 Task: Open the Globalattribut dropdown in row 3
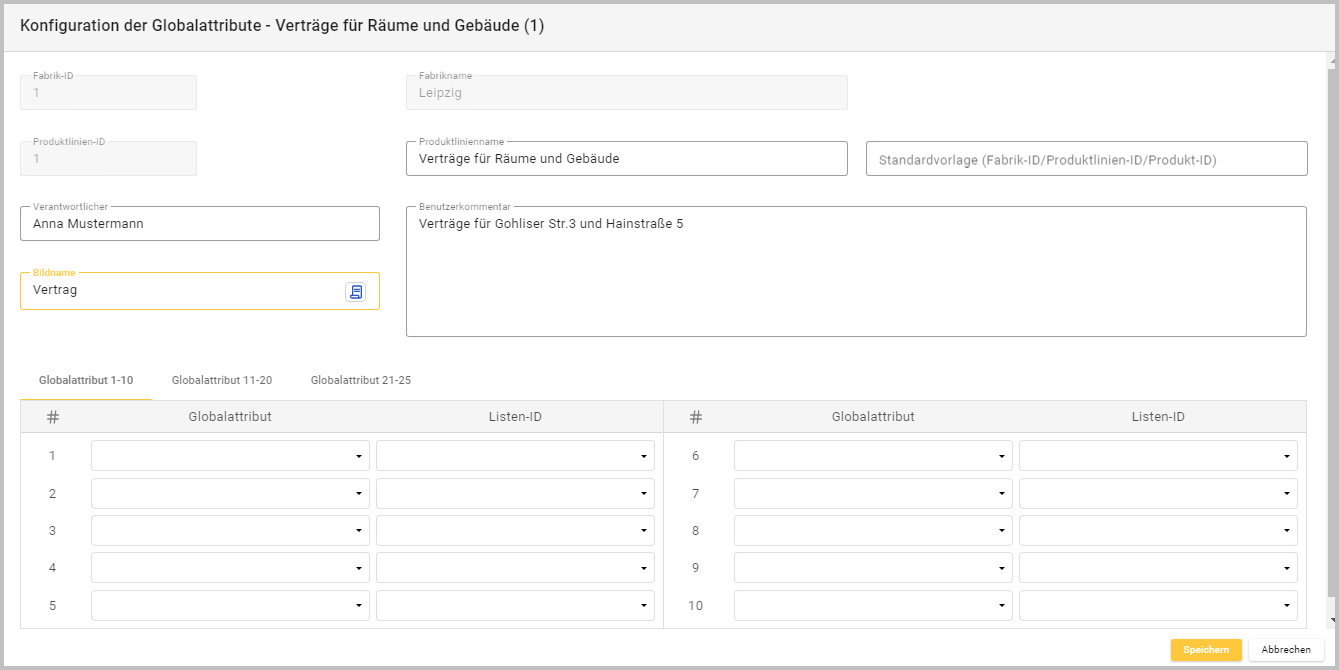[x=230, y=531]
